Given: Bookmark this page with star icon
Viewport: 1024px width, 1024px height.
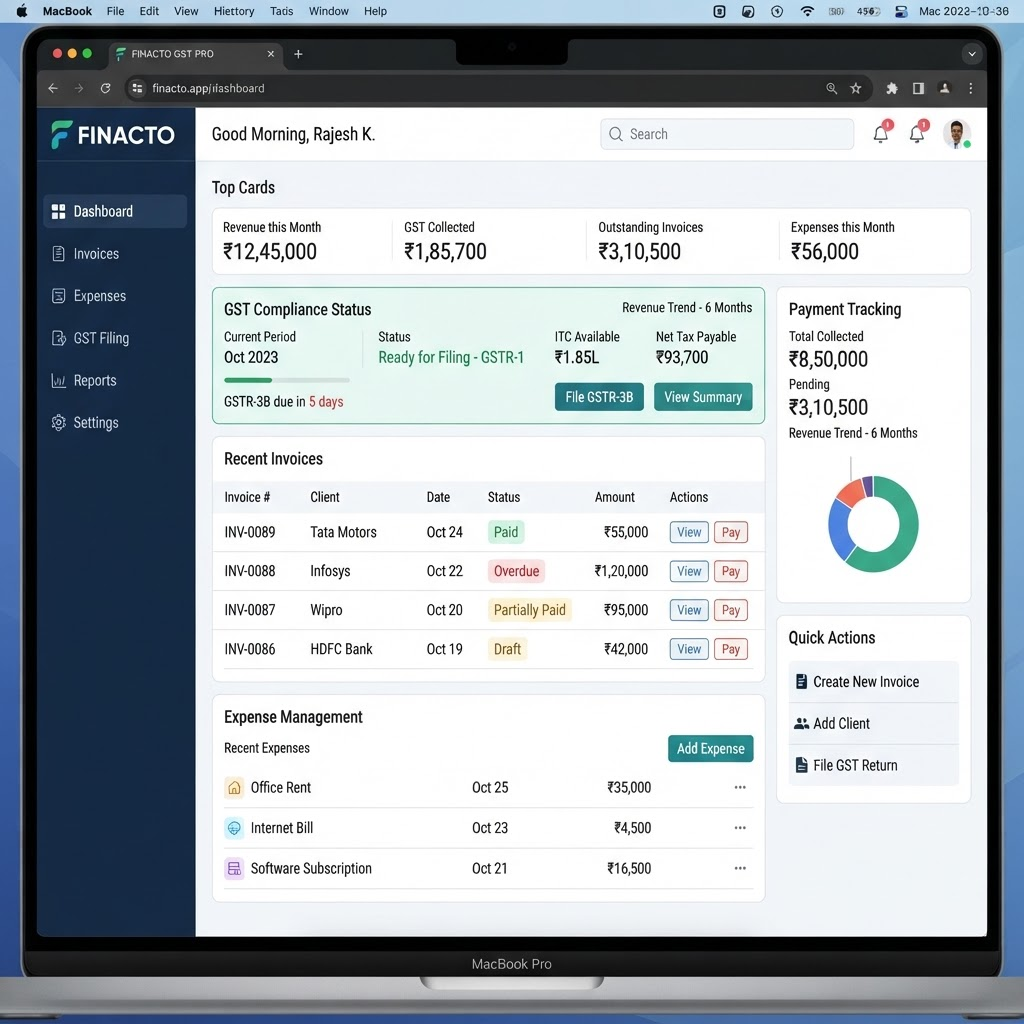Looking at the screenshot, I should (856, 88).
